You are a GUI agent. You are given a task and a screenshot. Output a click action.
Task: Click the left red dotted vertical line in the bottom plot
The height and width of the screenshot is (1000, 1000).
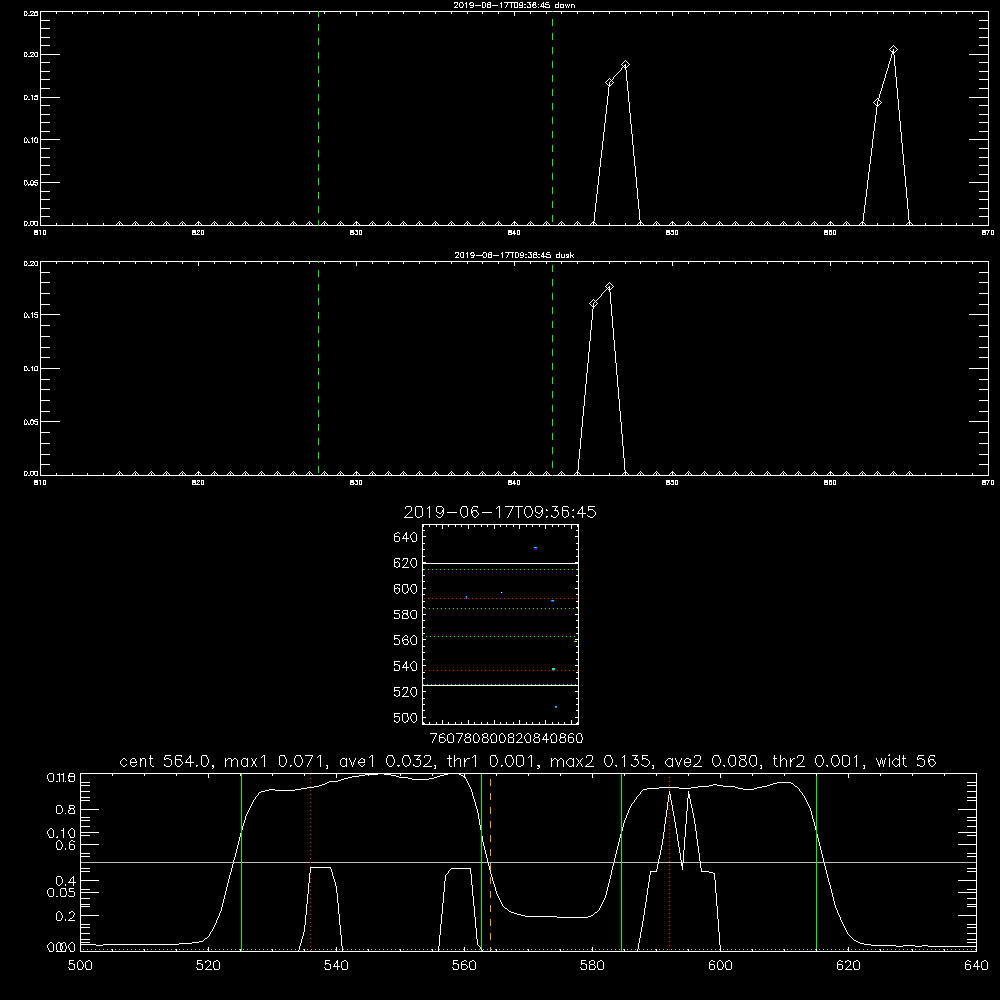pos(310,861)
